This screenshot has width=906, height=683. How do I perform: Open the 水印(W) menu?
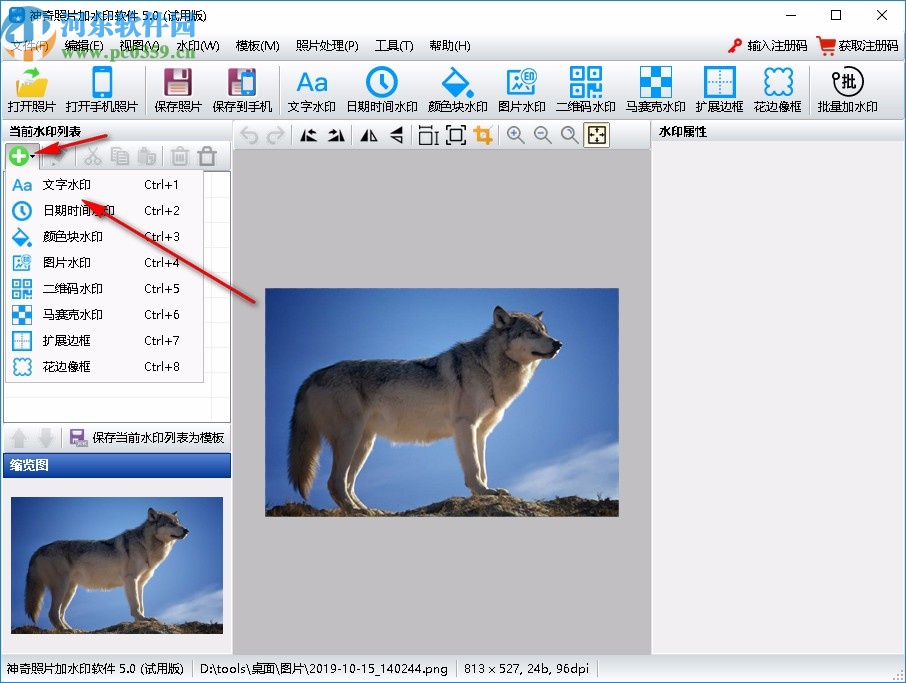tap(198, 46)
